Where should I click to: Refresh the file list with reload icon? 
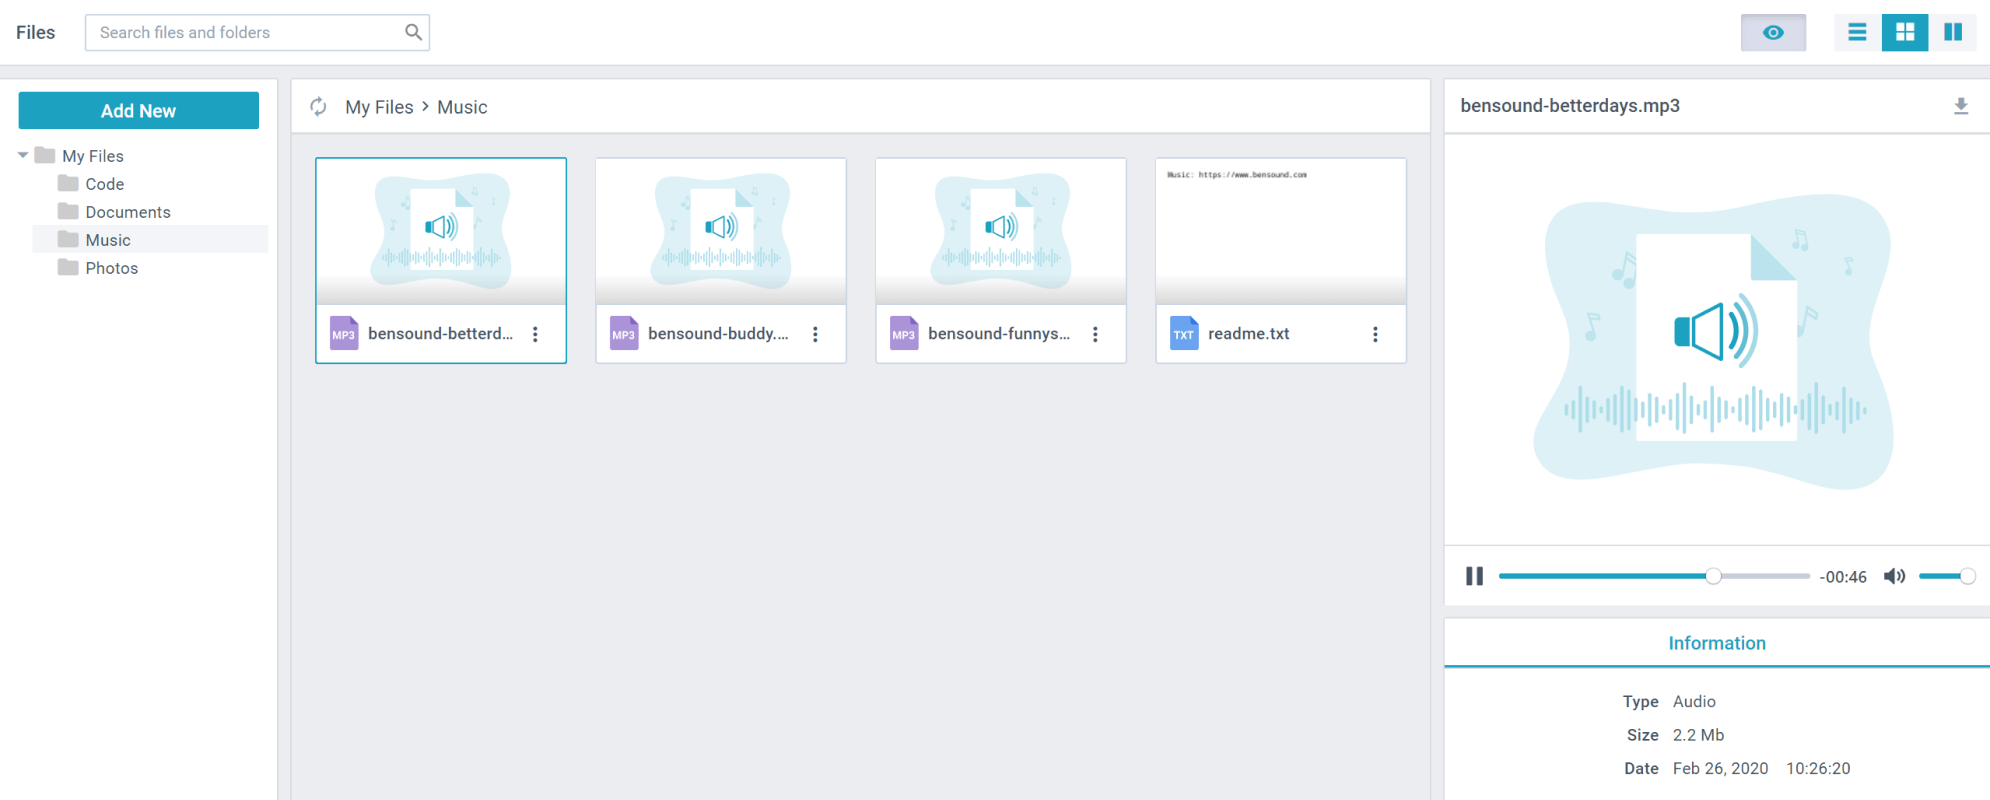318,107
